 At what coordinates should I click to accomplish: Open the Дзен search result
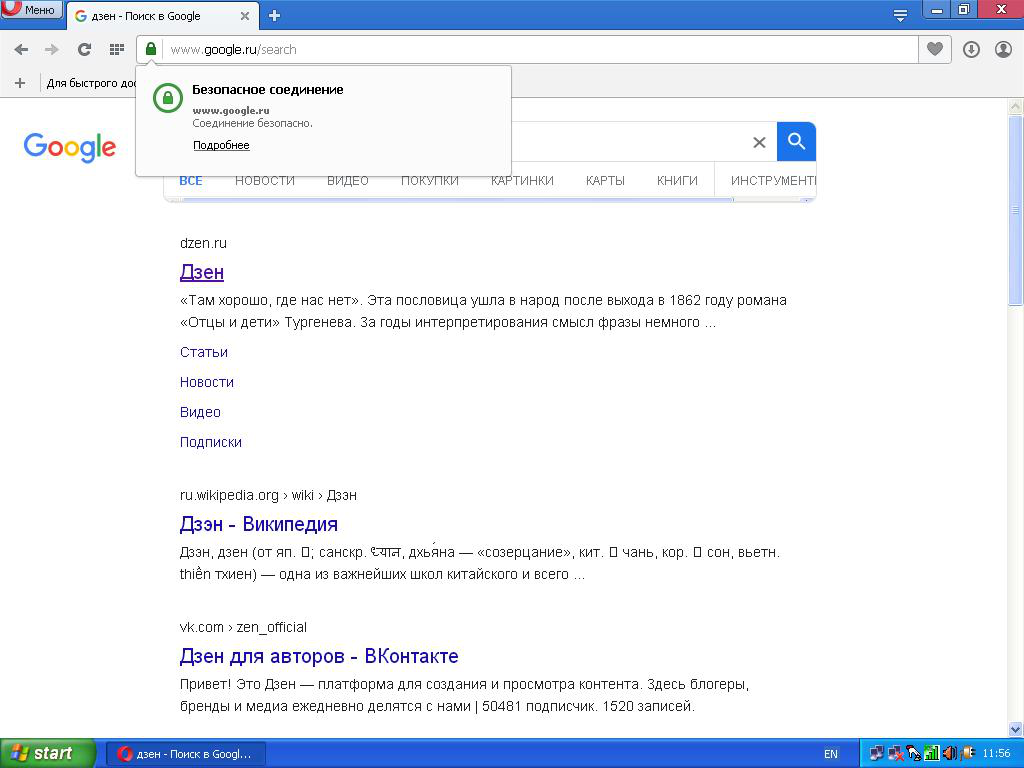click(x=202, y=272)
